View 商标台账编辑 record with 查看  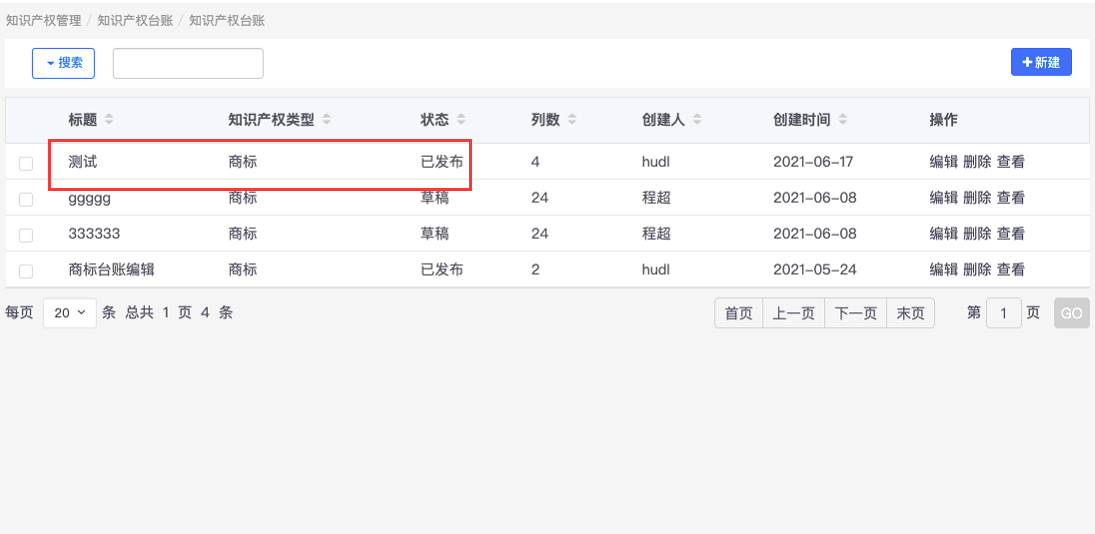[x=1011, y=270]
